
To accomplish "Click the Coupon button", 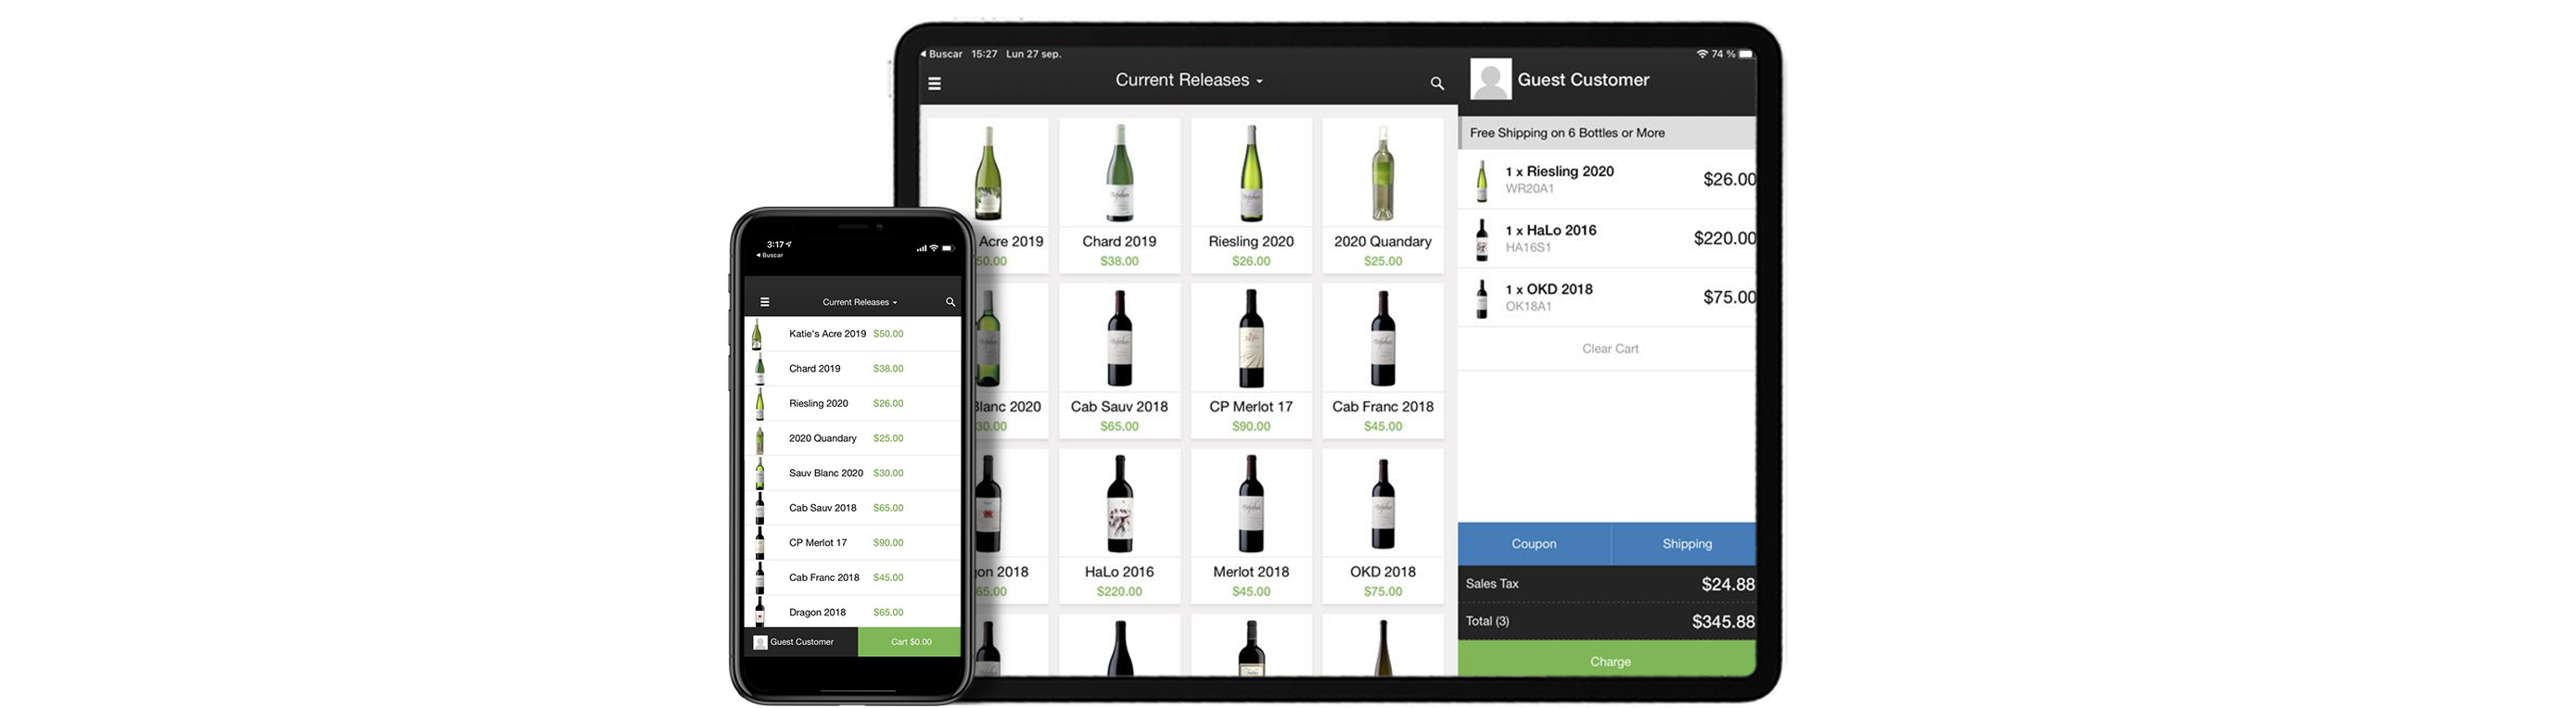I will [x=1534, y=544].
